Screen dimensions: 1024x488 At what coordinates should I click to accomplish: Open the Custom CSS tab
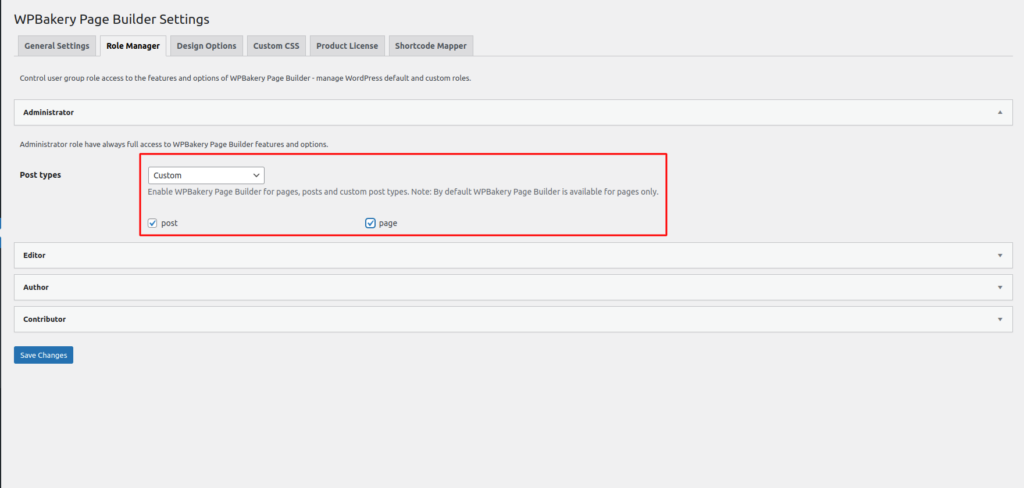[x=276, y=46]
